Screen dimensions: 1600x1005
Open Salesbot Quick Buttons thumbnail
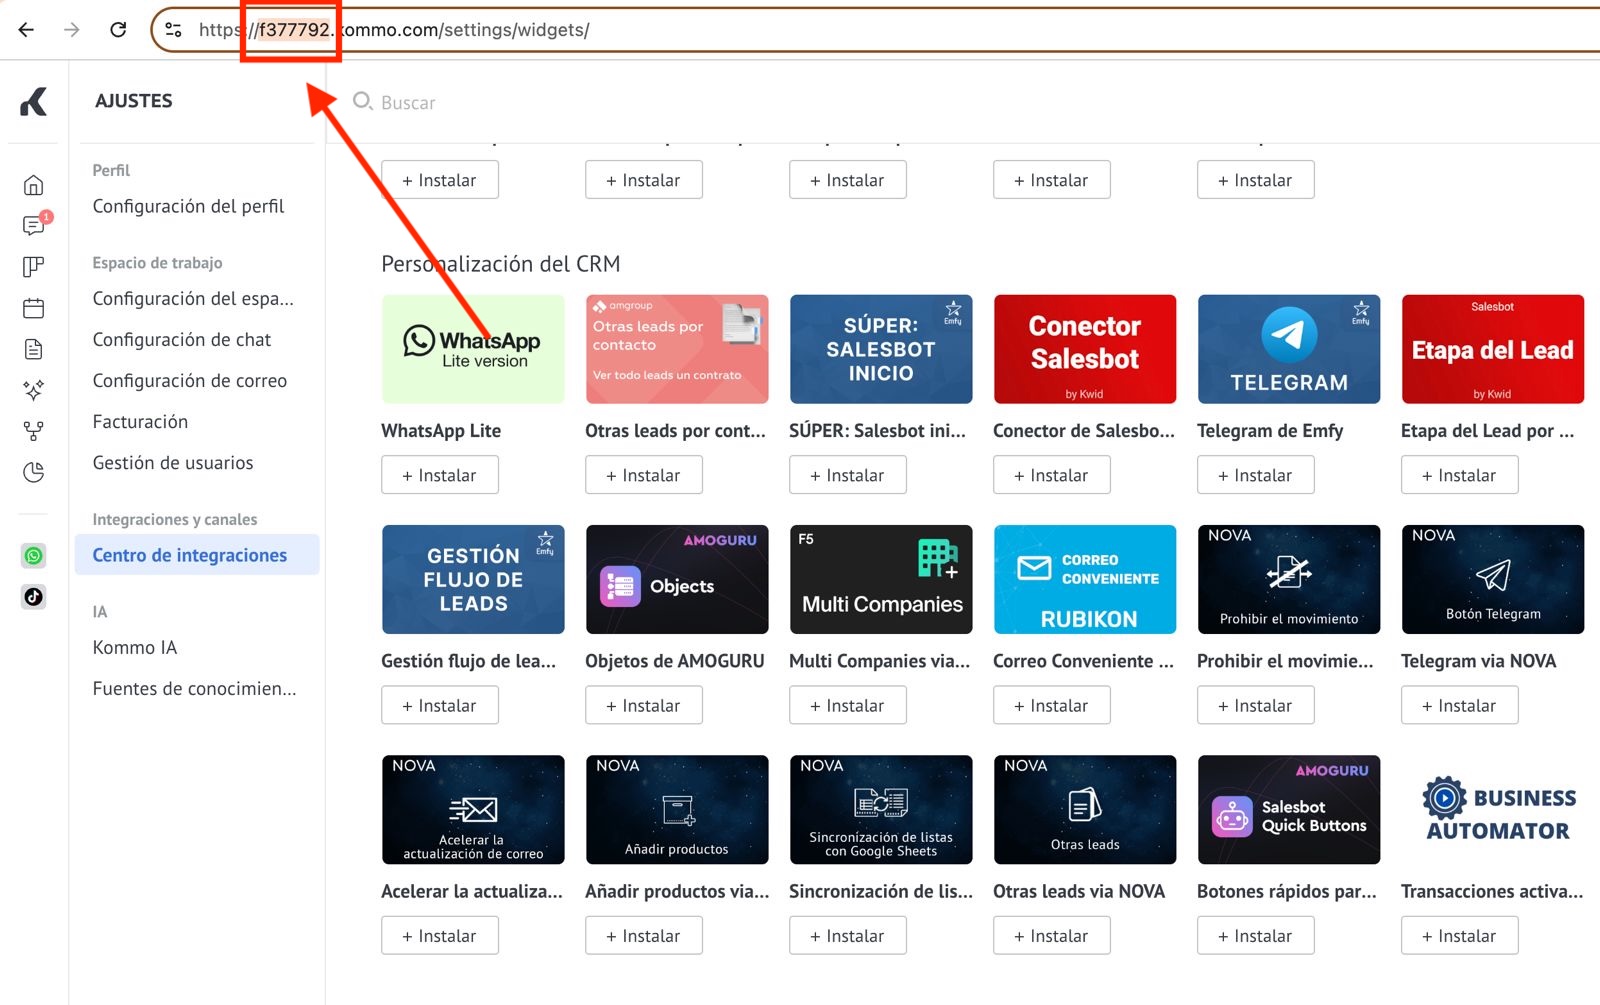click(x=1289, y=809)
